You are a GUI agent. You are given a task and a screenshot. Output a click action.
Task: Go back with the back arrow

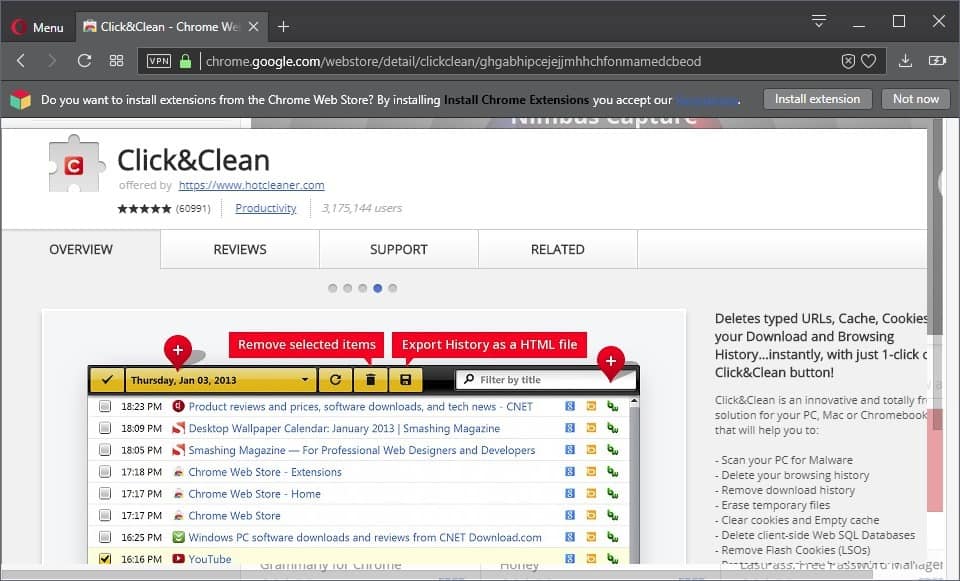[x=21, y=61]
